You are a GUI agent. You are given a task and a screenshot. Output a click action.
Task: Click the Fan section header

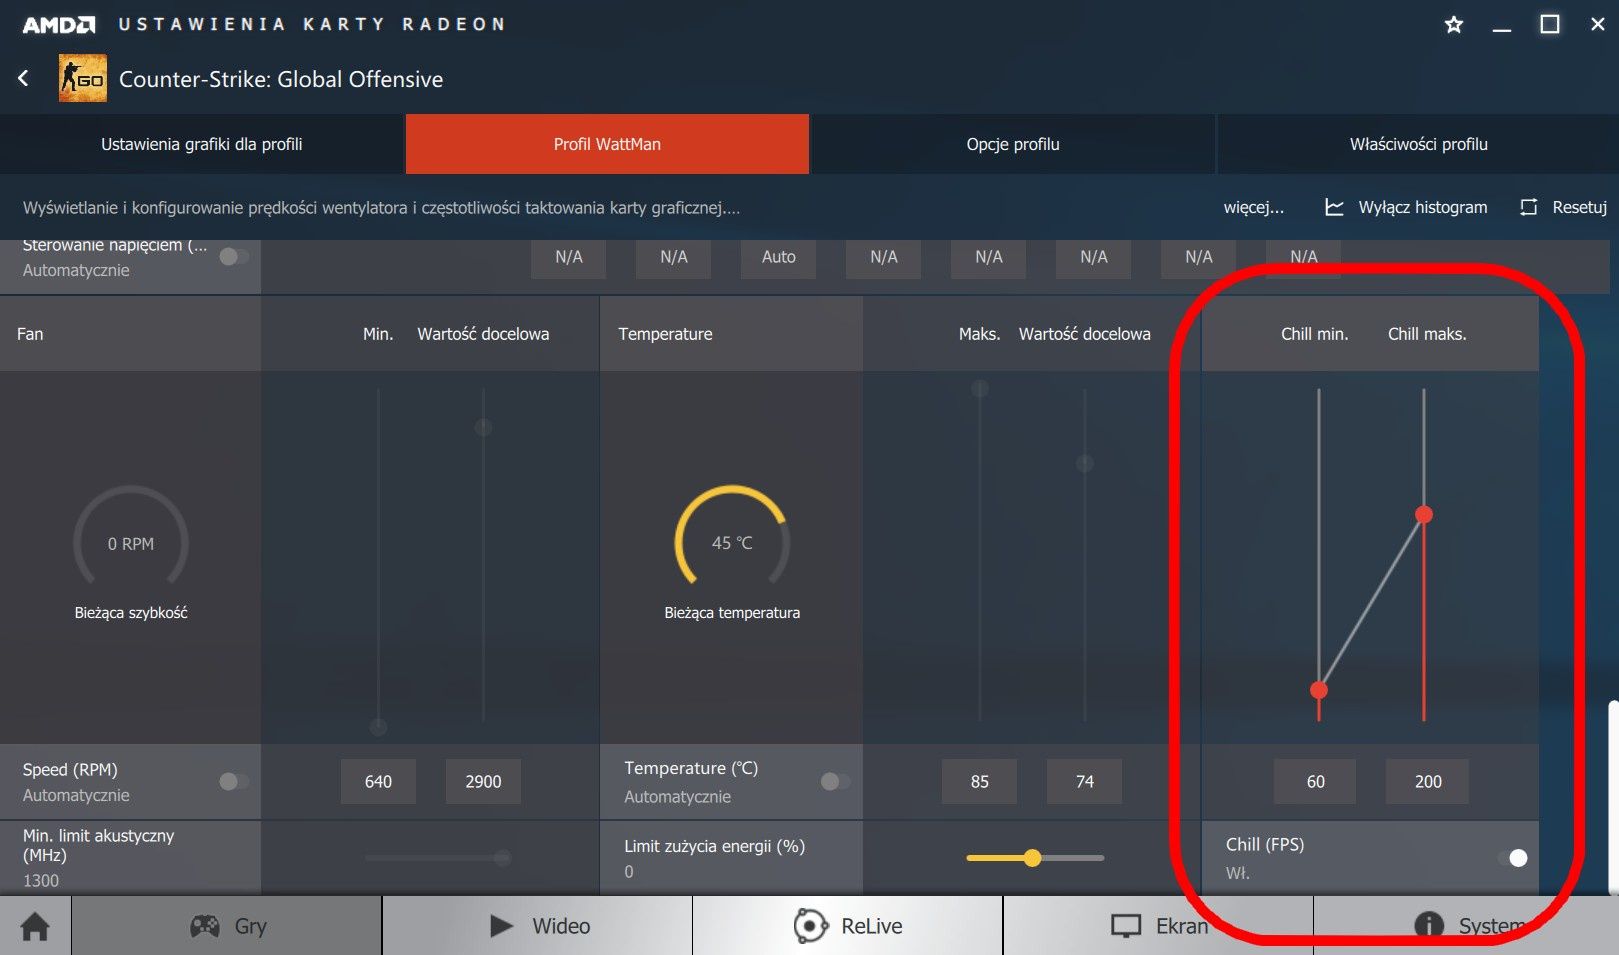pos(30,334)
